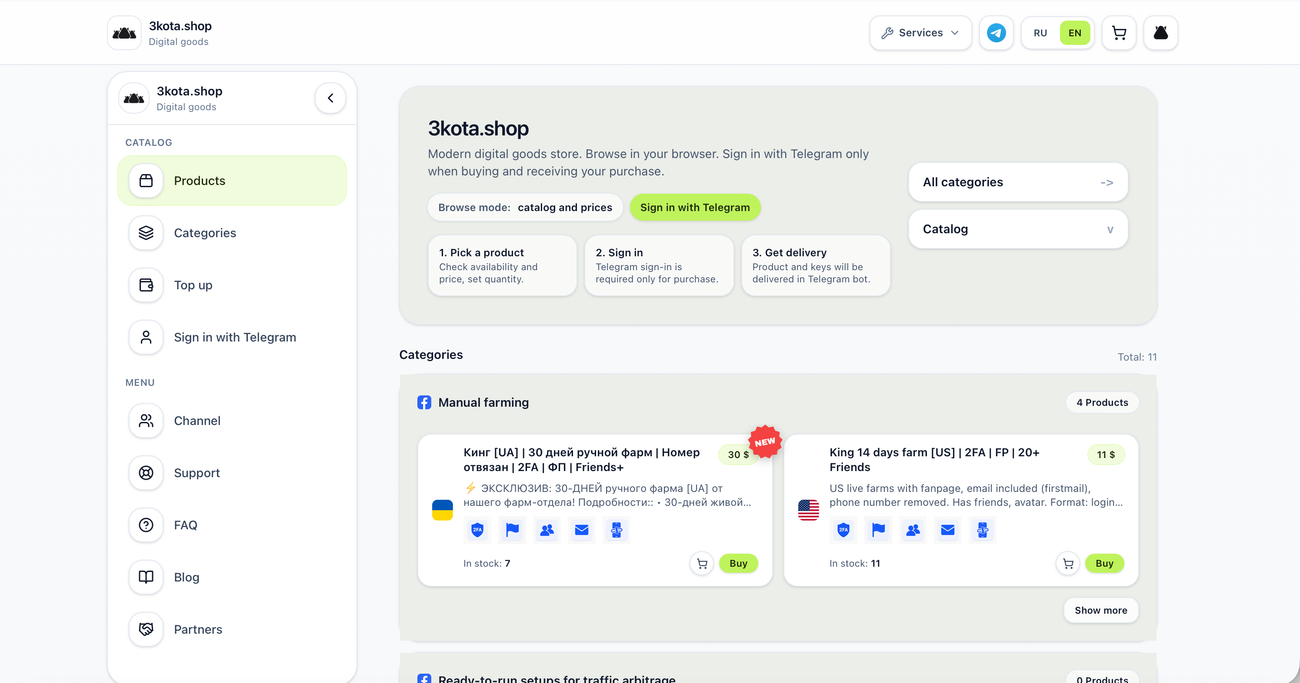
Task: Click the fanpage flag icon on UA product
Action: click(512, 530)
